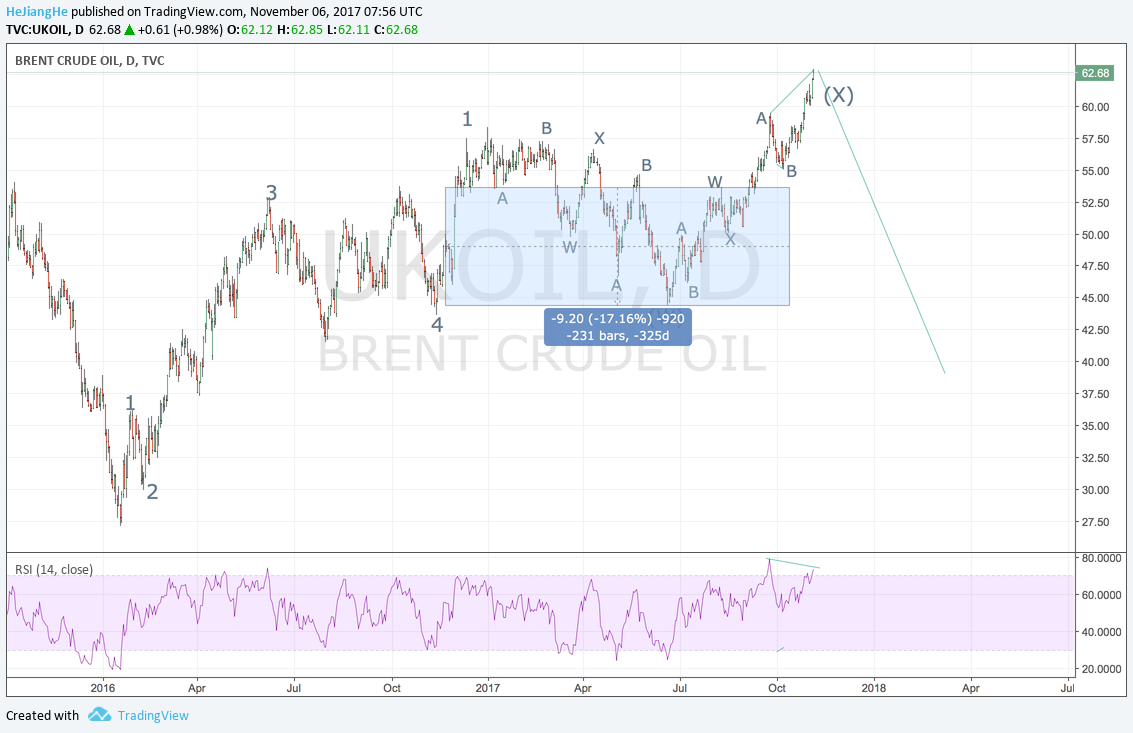Click the low price L:62.11

[x=348, y=30]
